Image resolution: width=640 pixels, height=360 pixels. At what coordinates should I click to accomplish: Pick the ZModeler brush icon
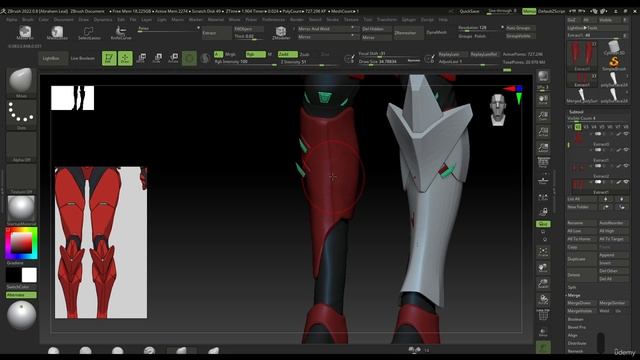click(281, 32)
